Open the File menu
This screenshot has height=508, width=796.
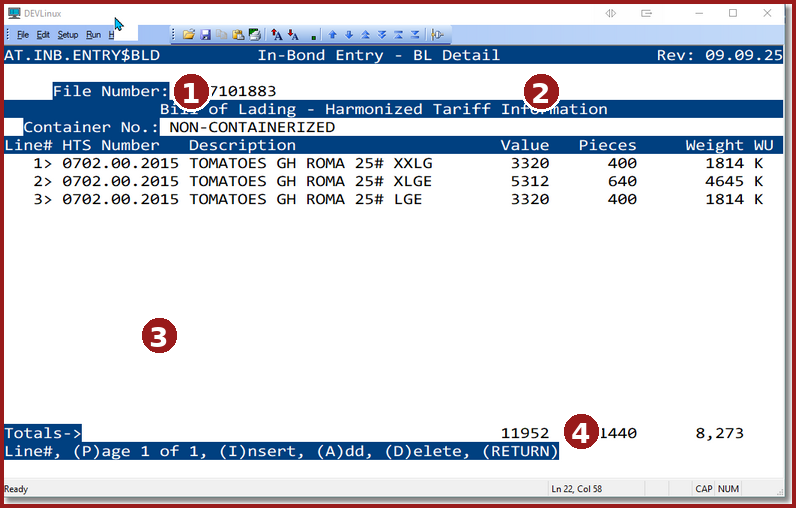(22, 34)
